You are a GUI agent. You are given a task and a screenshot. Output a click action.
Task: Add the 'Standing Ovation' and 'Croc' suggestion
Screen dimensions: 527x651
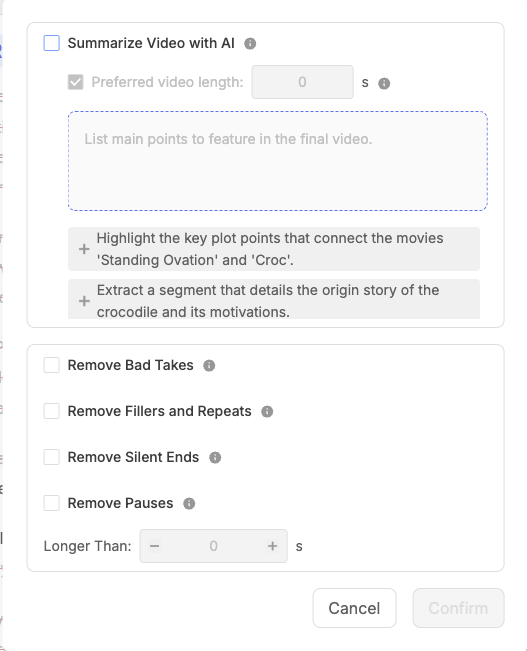(84, 249)
